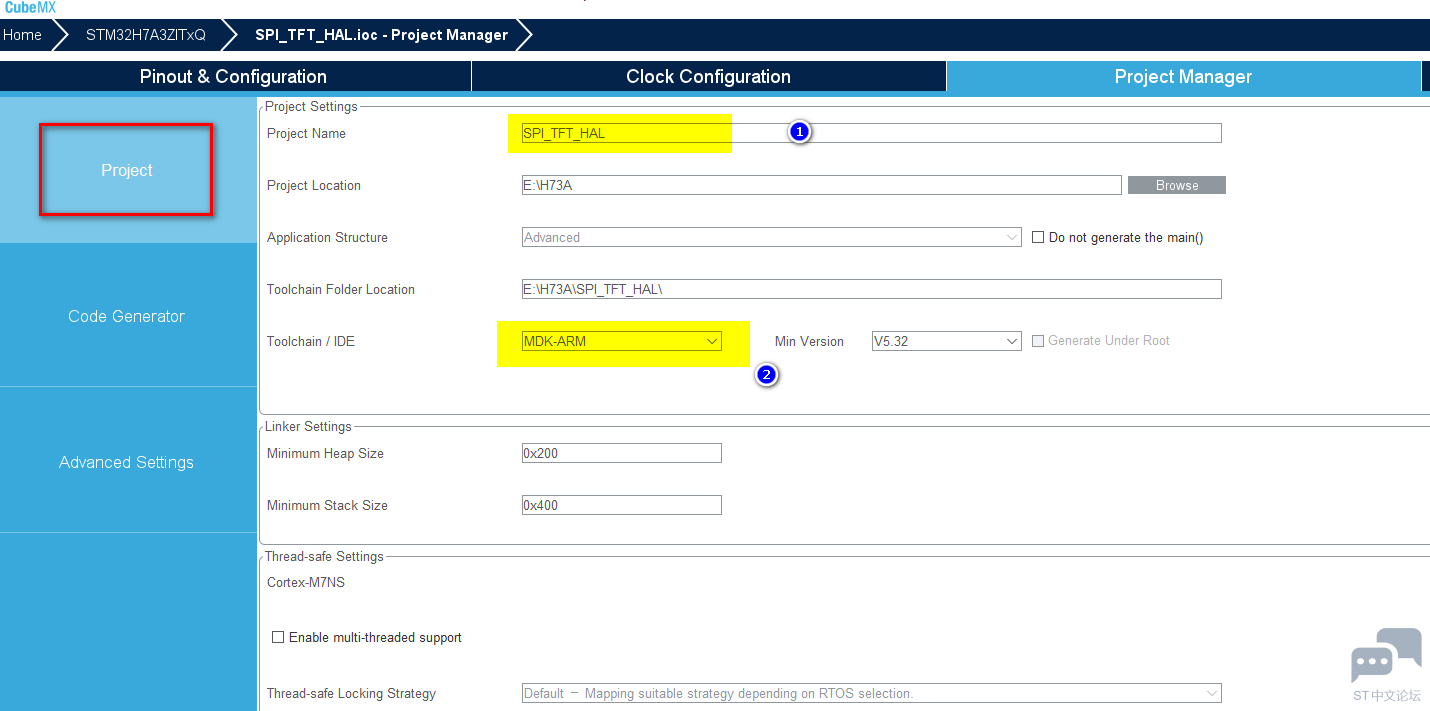This screenshot has width=1430, height=711.
Task: Click the STM32H7A3ZITxQ breadcrumb
Action: (146, 35)
